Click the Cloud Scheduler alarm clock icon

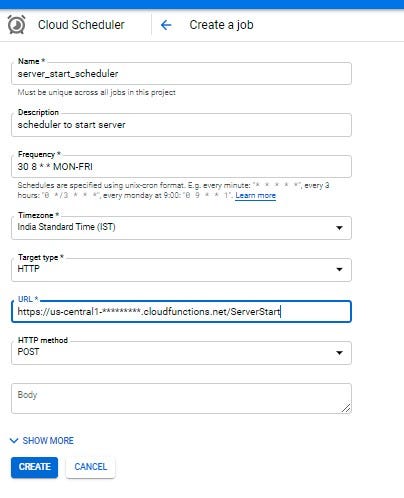point(16,25)
